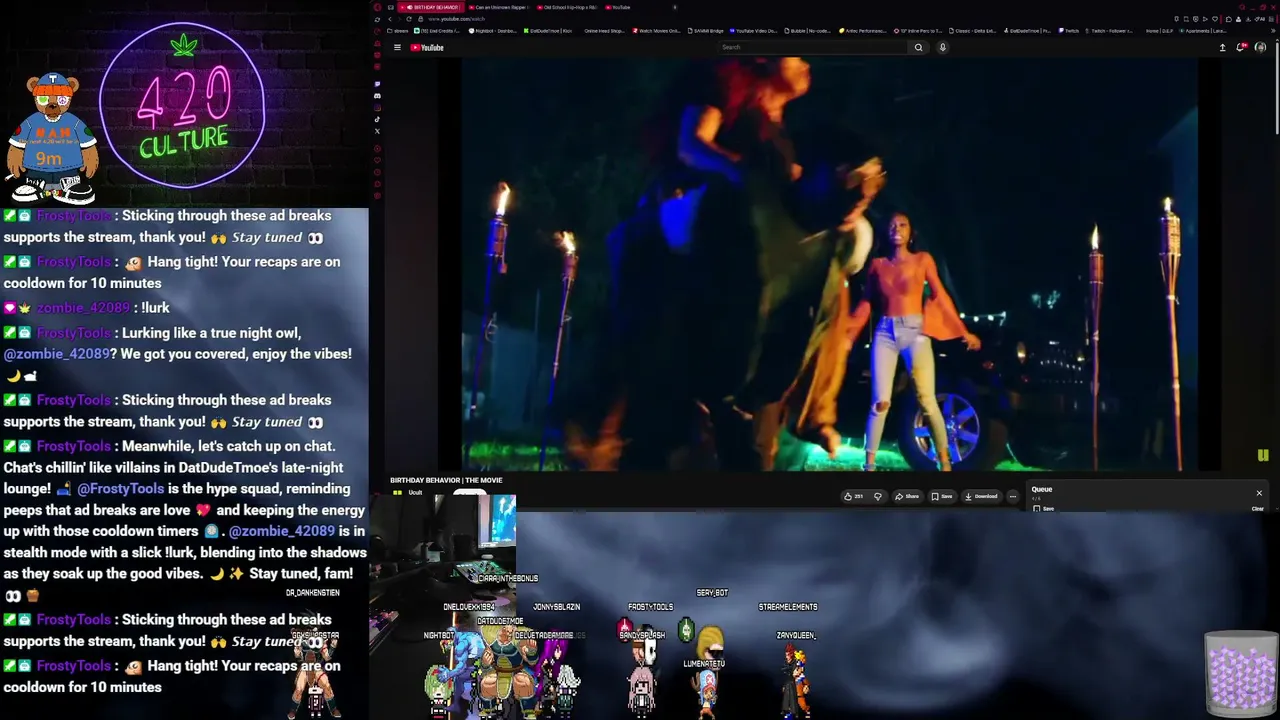
Task: Open the YouTube upload/create icon
Action: tap(1222, 47)
